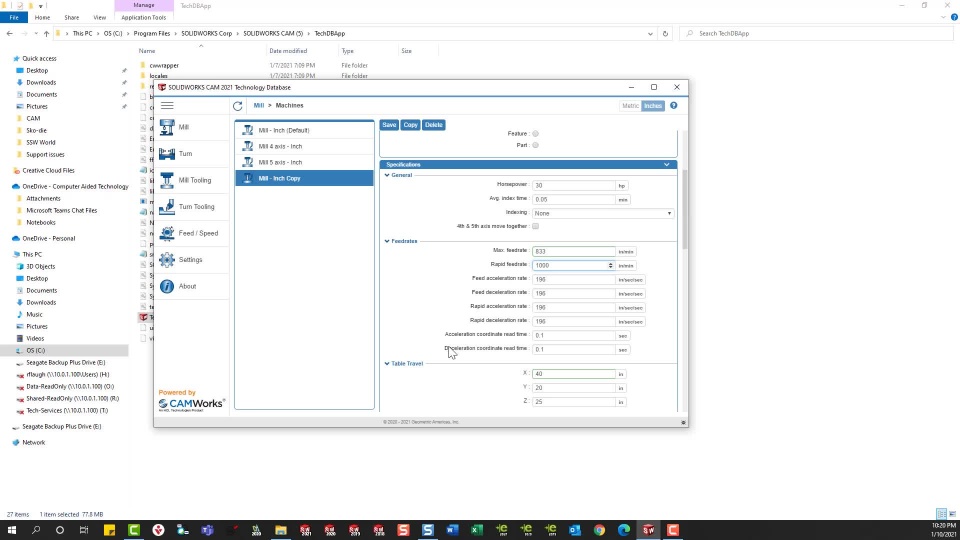Select the Mill - Inch (Default) machine
Screen dimensions: 960x540
[x=304, y=130]
